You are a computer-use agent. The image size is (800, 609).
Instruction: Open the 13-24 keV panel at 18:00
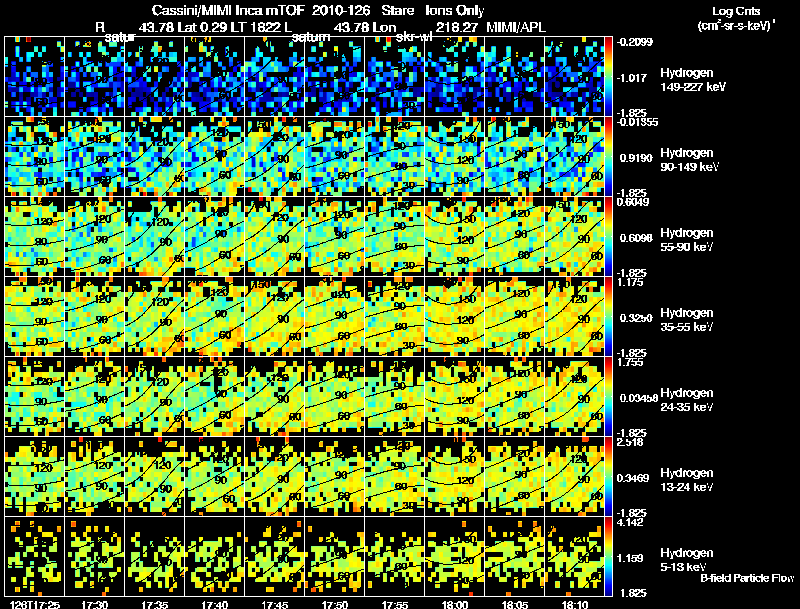455,477
